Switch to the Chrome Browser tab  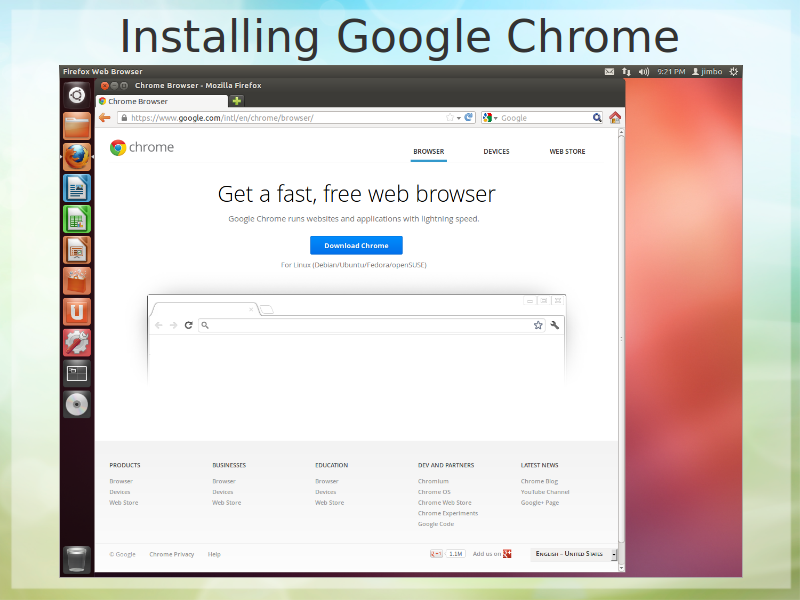[x=162, y=101]
